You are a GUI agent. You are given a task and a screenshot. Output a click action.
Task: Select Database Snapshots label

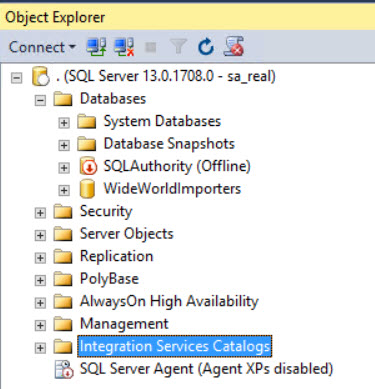[169, 144]
